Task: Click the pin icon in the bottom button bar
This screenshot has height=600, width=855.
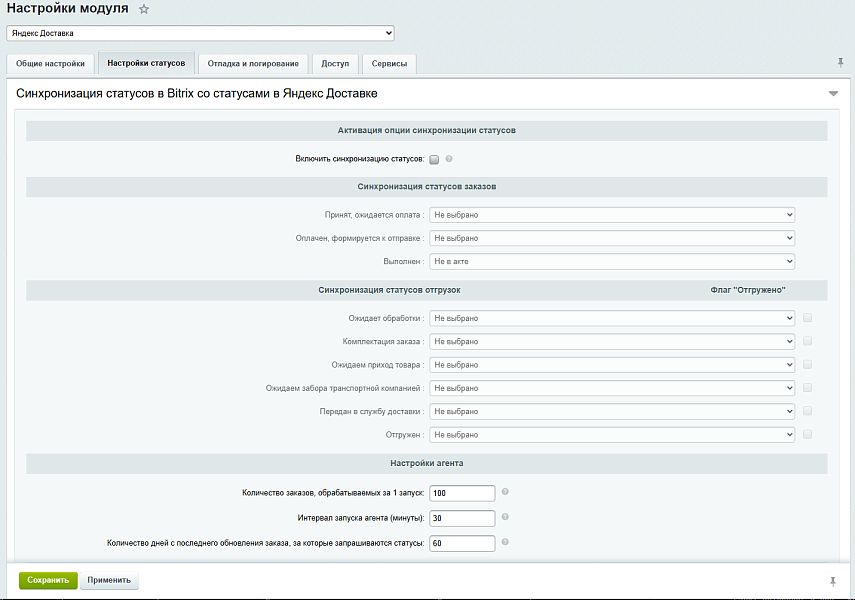Action: [x=832, y=581]
